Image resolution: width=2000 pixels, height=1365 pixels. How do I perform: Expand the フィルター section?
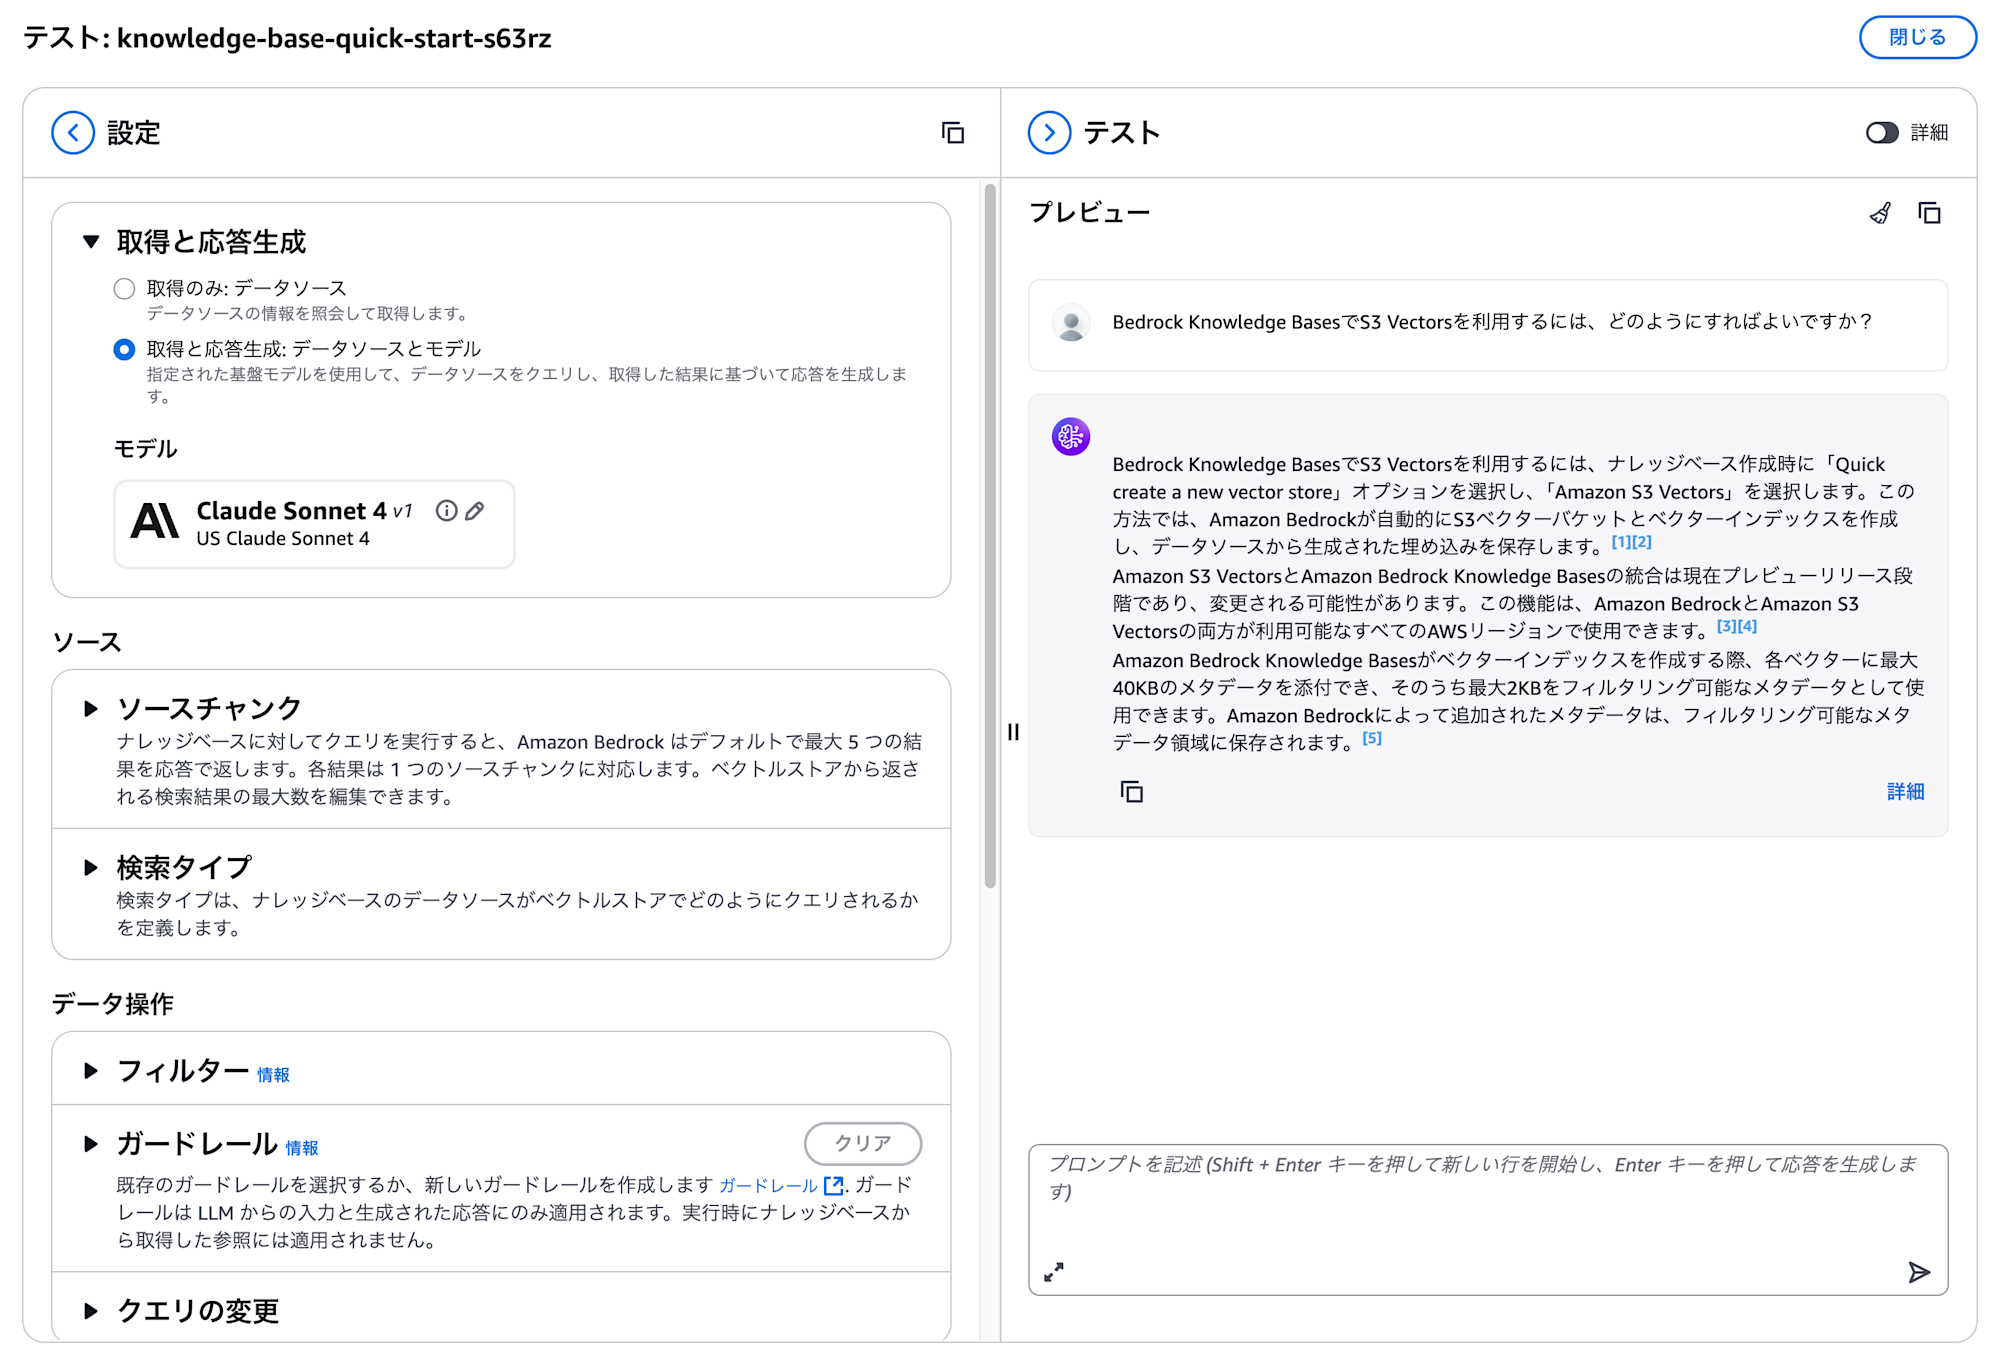click(x=91, y=1071)
